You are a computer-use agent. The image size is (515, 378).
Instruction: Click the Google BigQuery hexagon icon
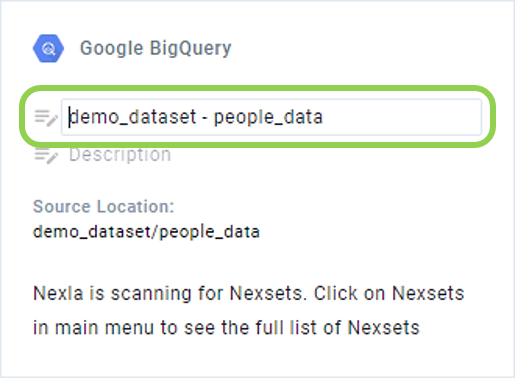click(x=48, y=48)
